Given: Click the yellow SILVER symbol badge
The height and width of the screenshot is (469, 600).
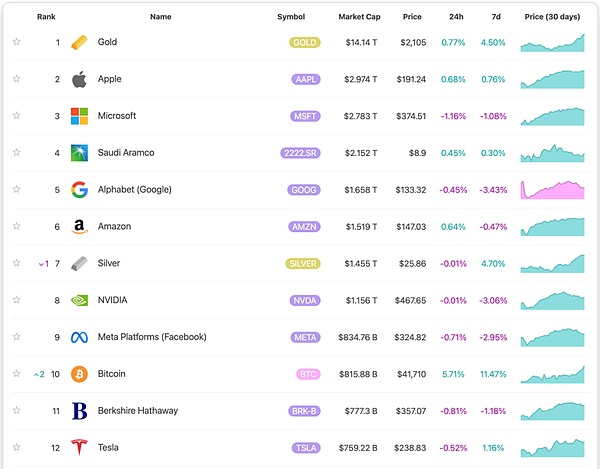Looking at the screenshot, I should (x=304, y=263).
